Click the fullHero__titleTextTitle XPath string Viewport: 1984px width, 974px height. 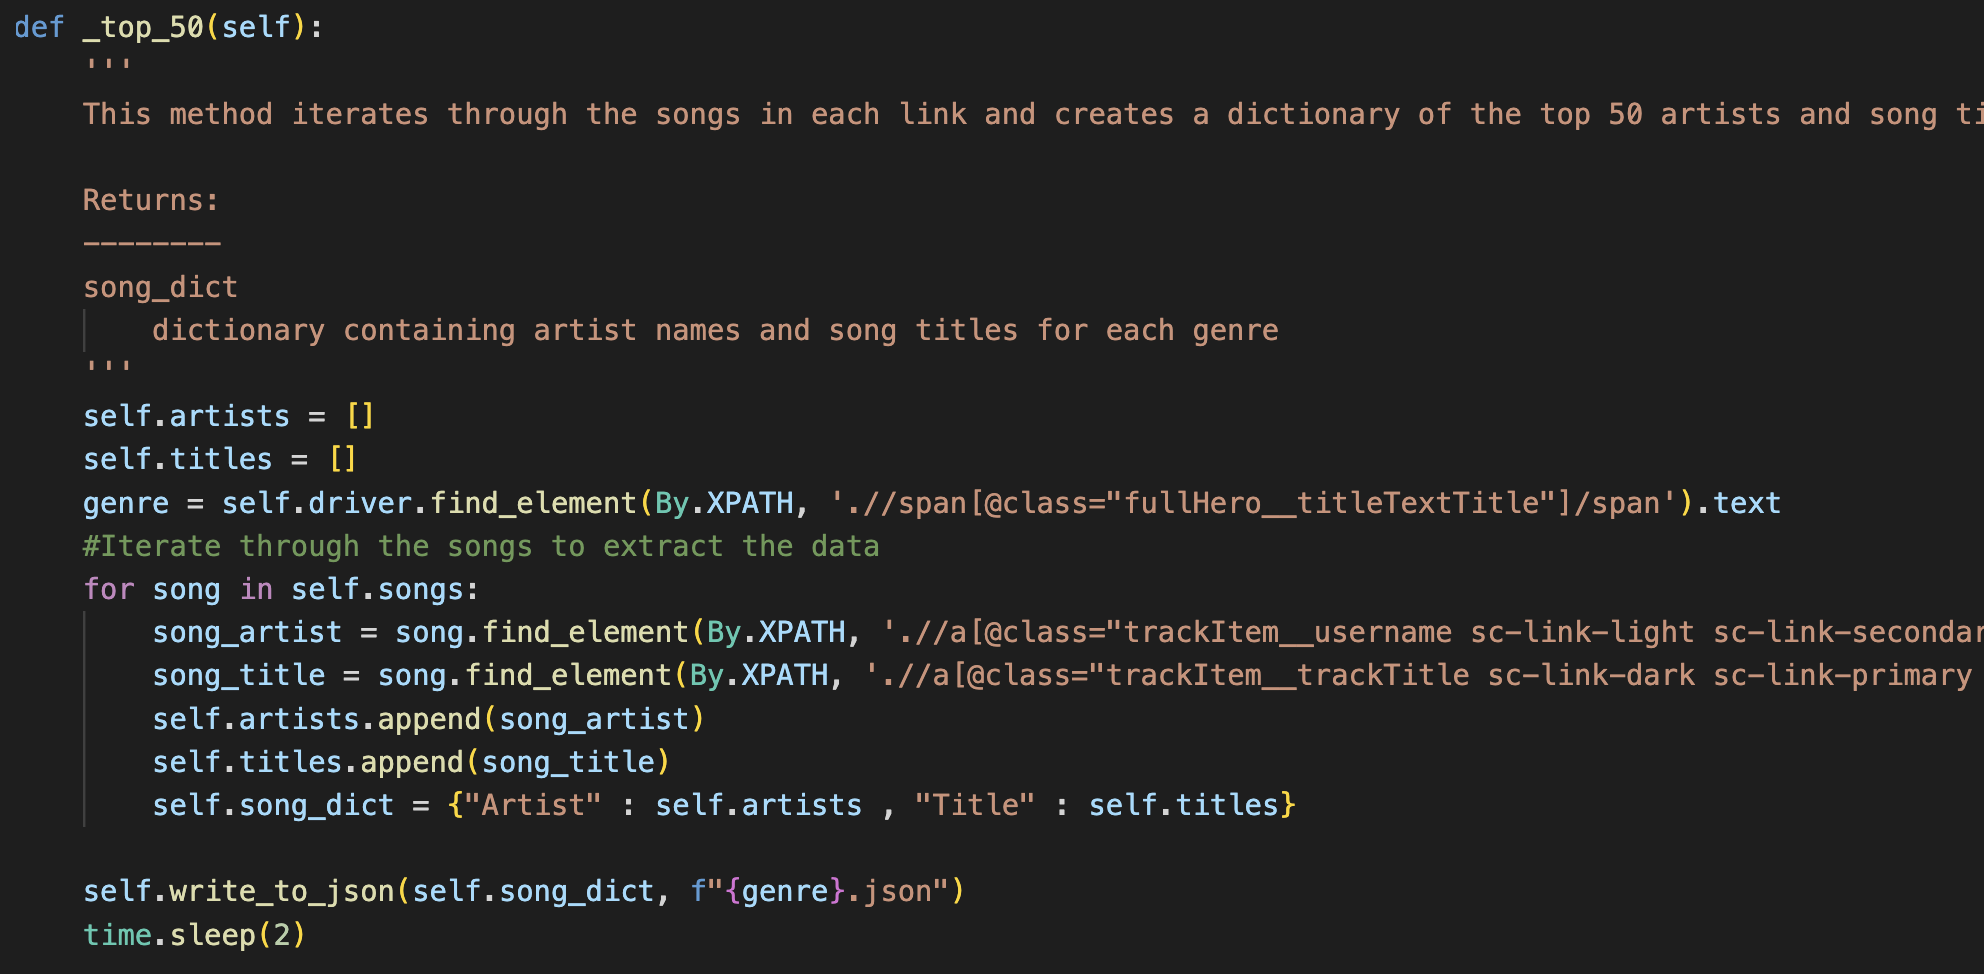coord(1254,502)
